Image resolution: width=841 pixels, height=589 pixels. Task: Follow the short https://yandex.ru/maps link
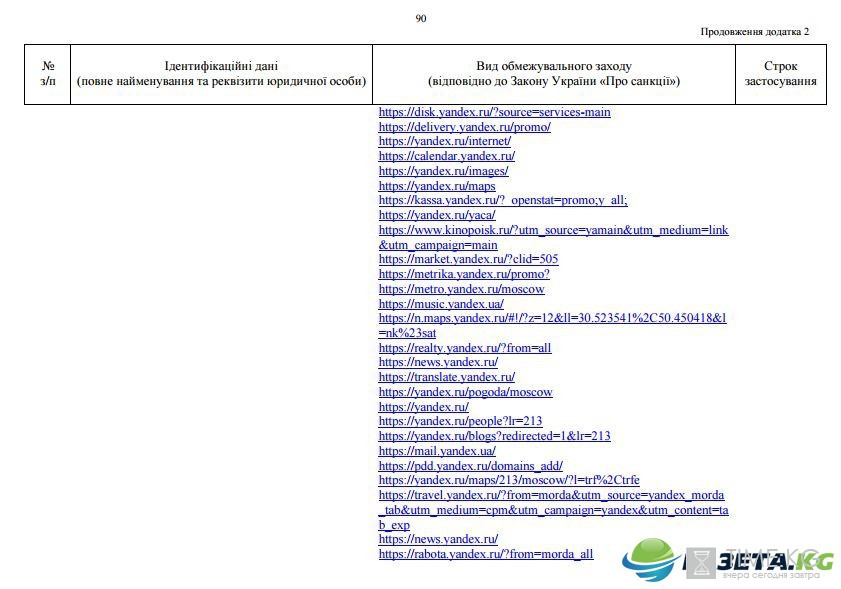click(437, 186)
